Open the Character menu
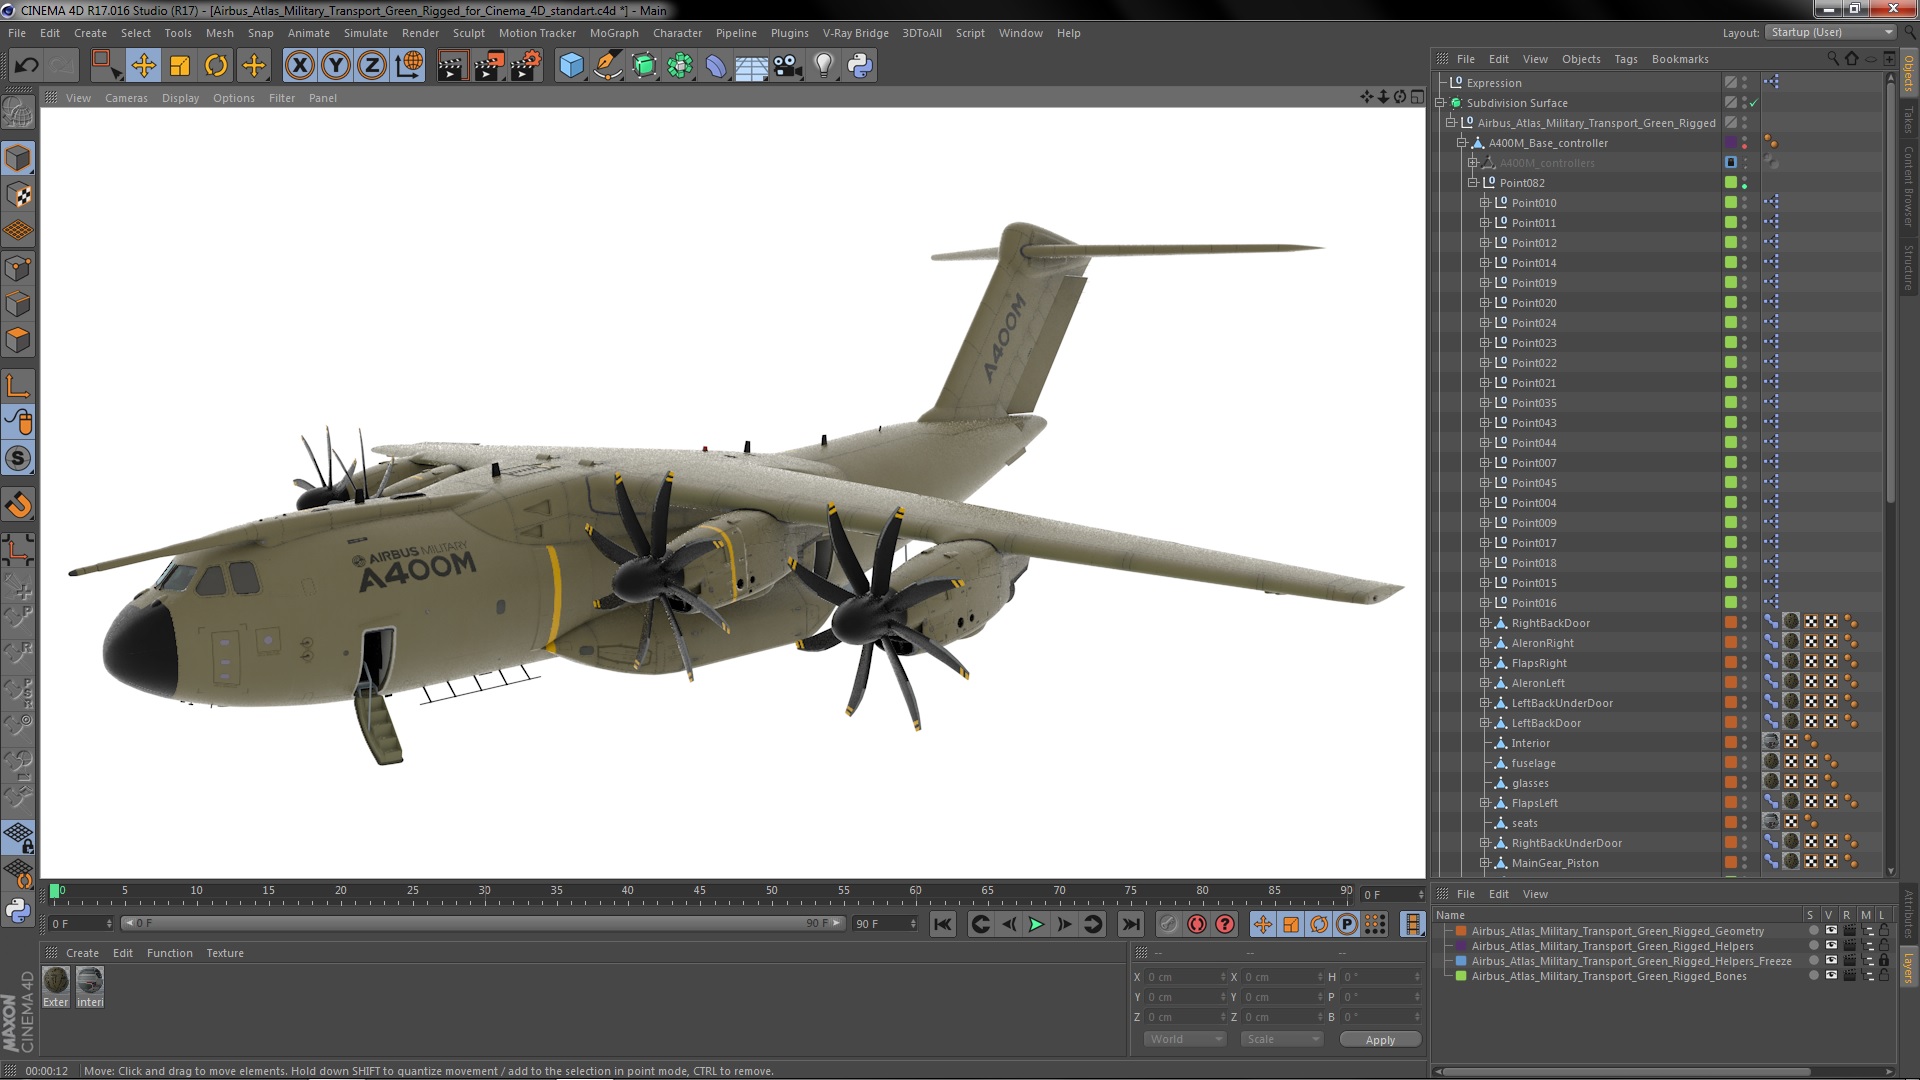 click(677, 33)
